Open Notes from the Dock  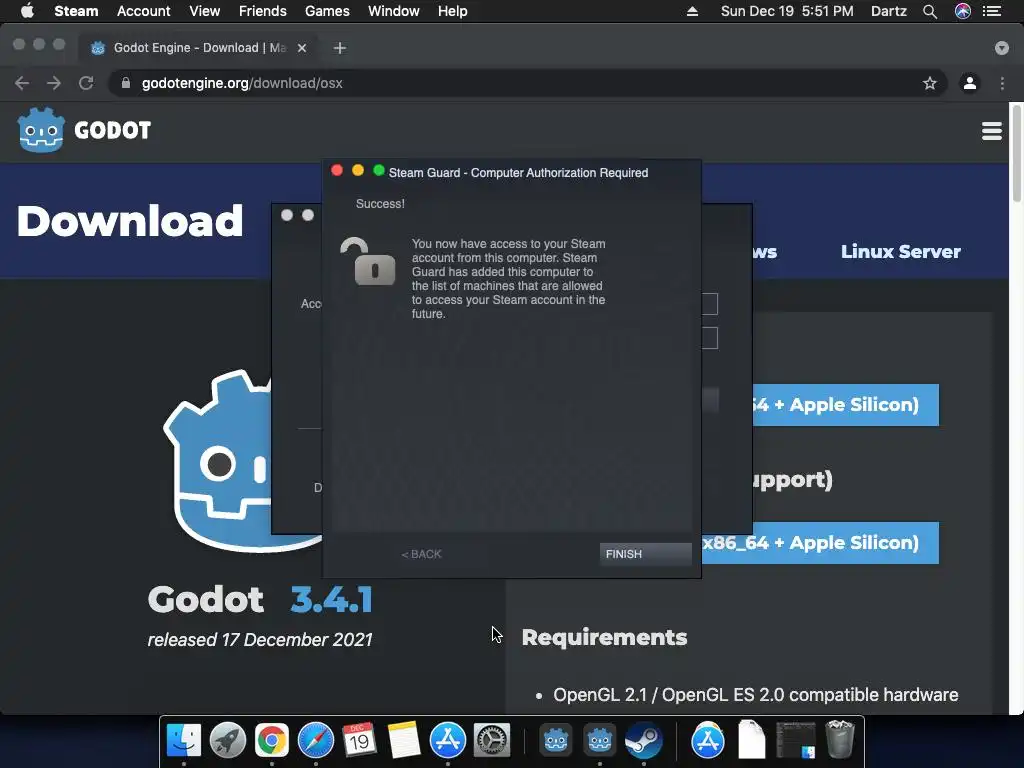404,741
